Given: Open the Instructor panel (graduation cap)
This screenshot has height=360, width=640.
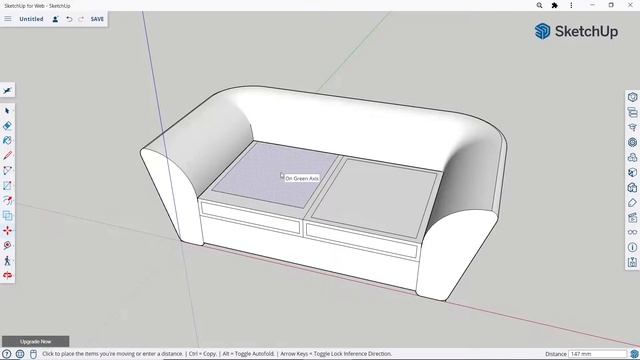Looking at the screenshot, I should click(632, 127).
